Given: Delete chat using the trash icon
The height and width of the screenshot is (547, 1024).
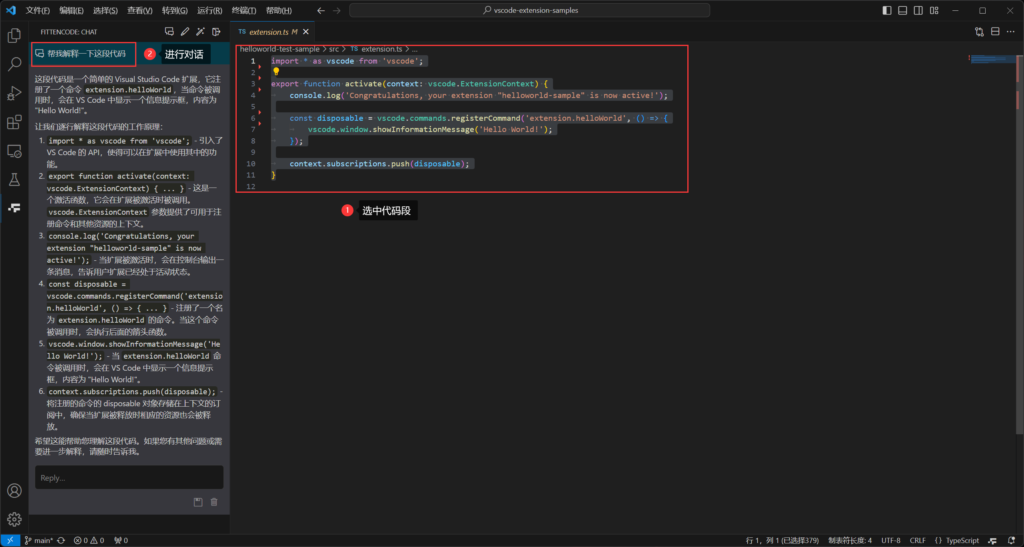Looking at the screenshot, I should coord(214,501).
